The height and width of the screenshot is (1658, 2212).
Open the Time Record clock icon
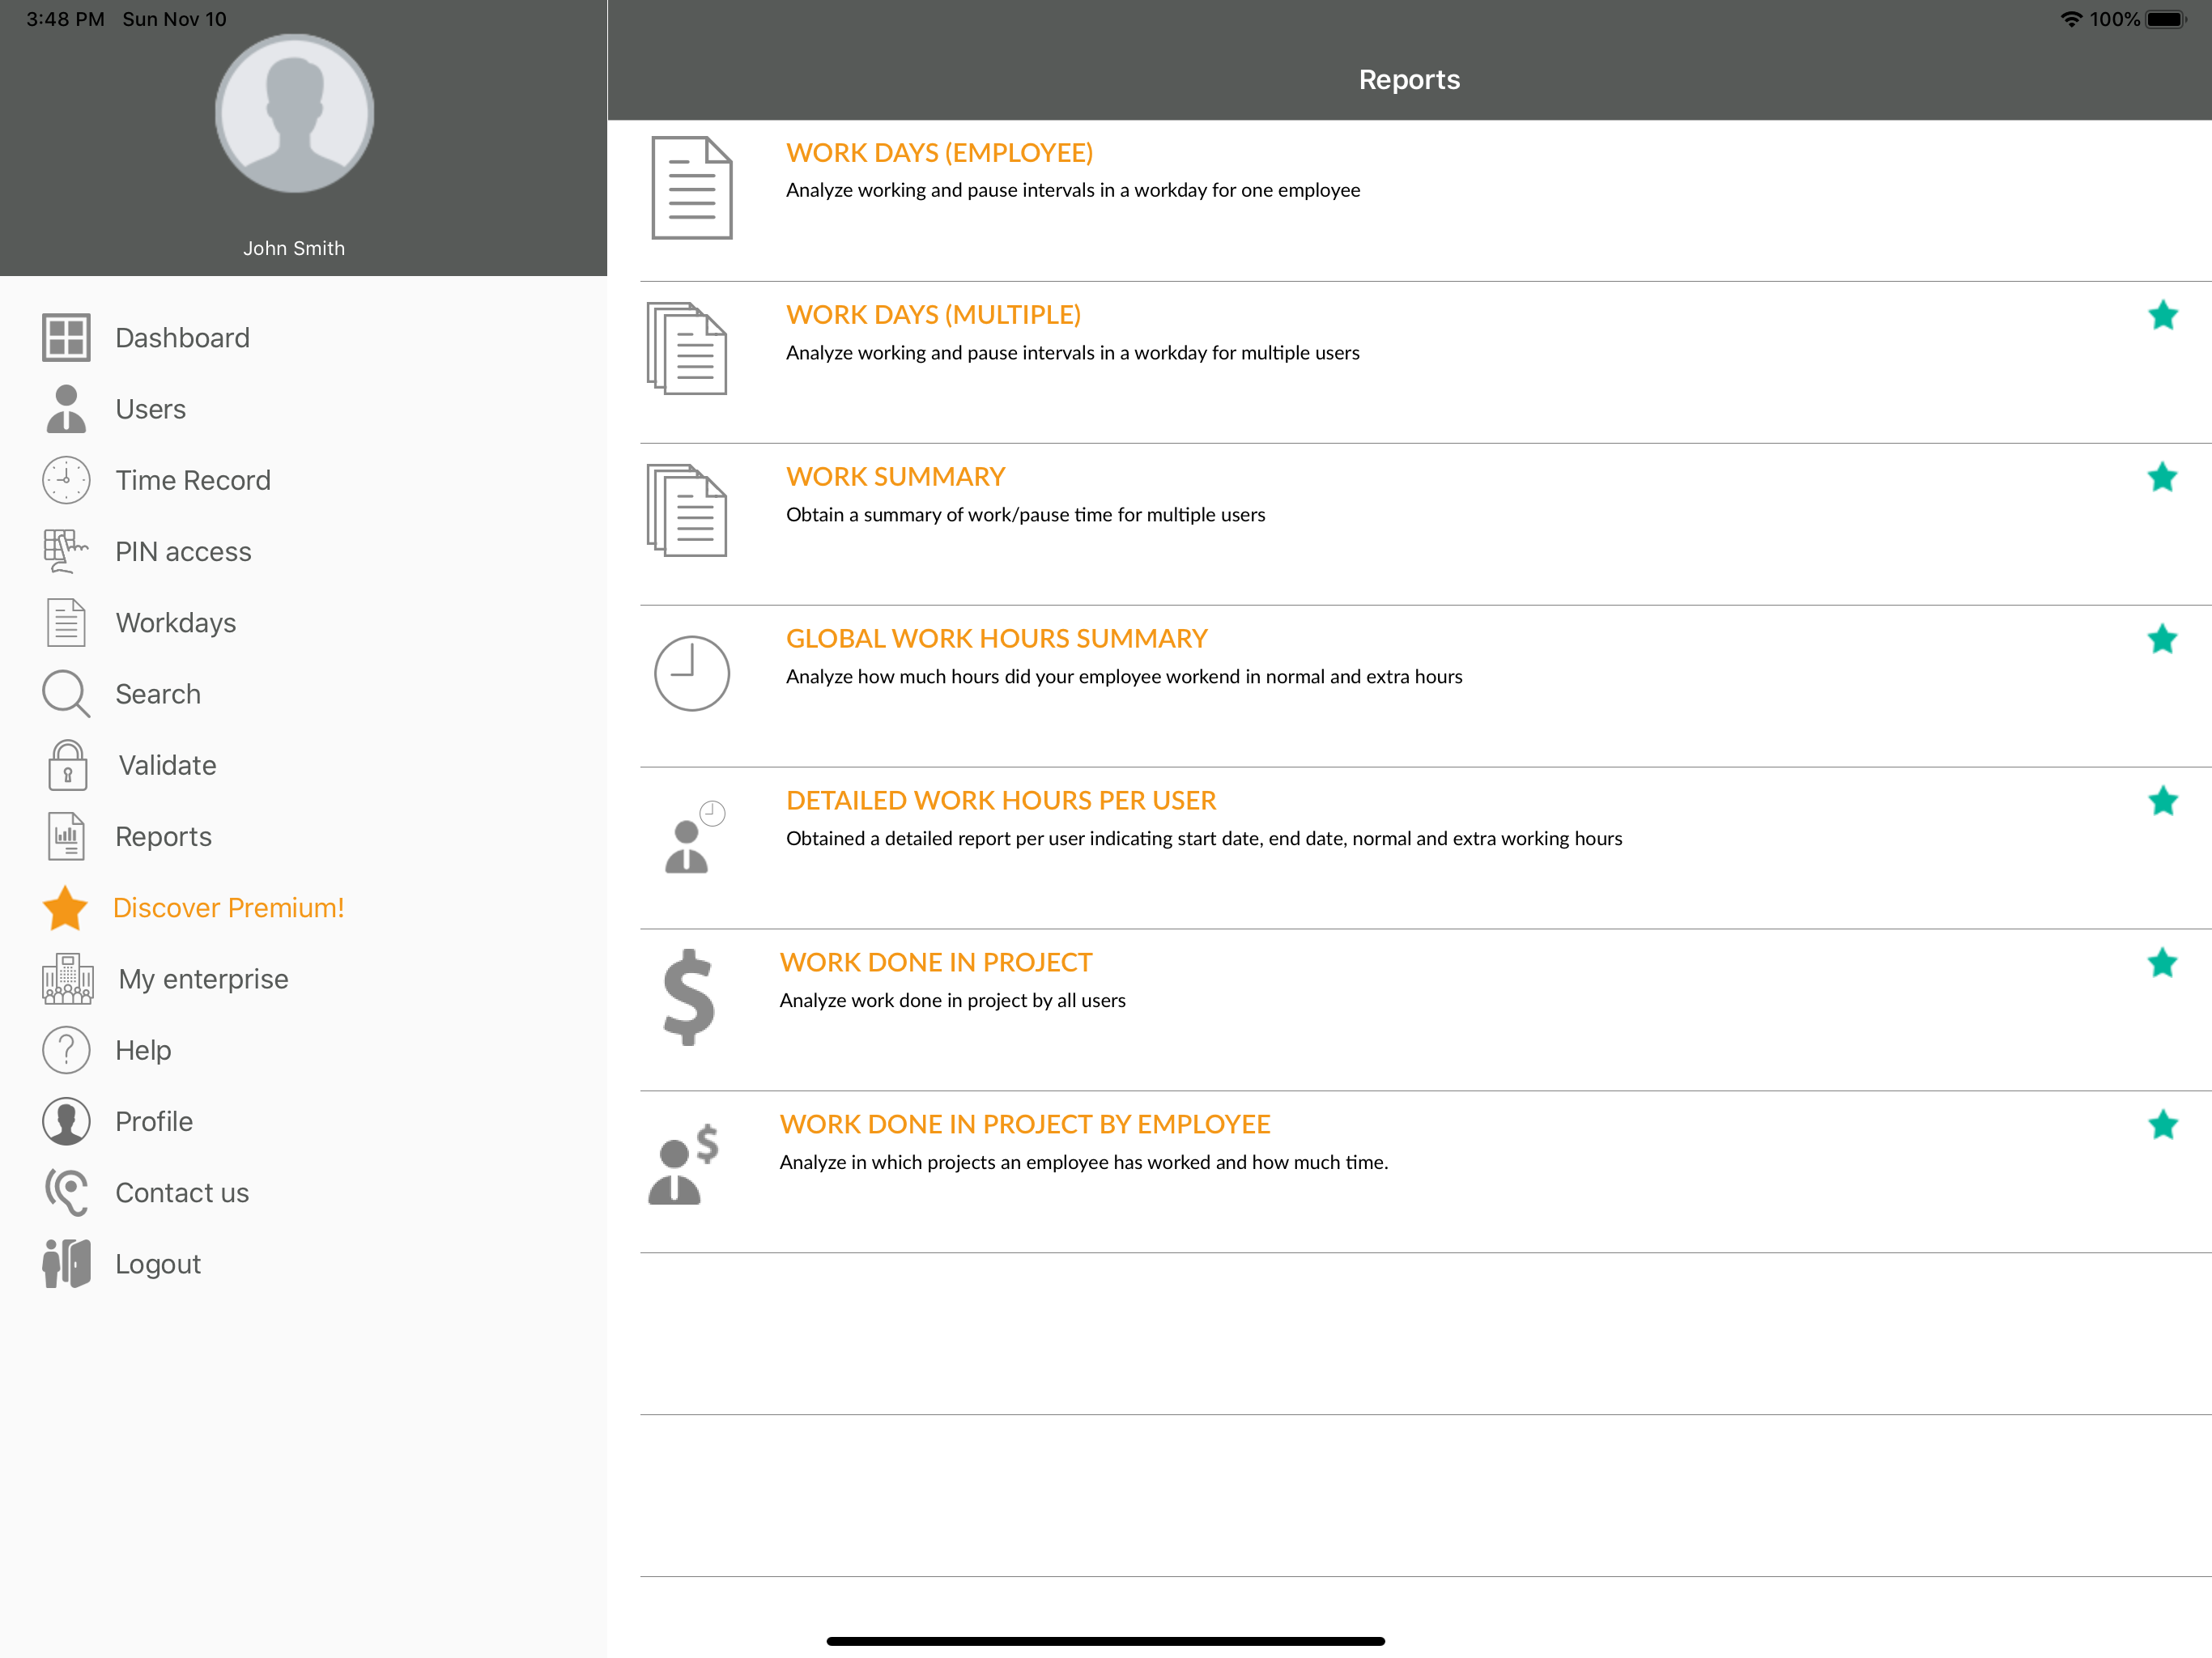click(x=66, y=480)
